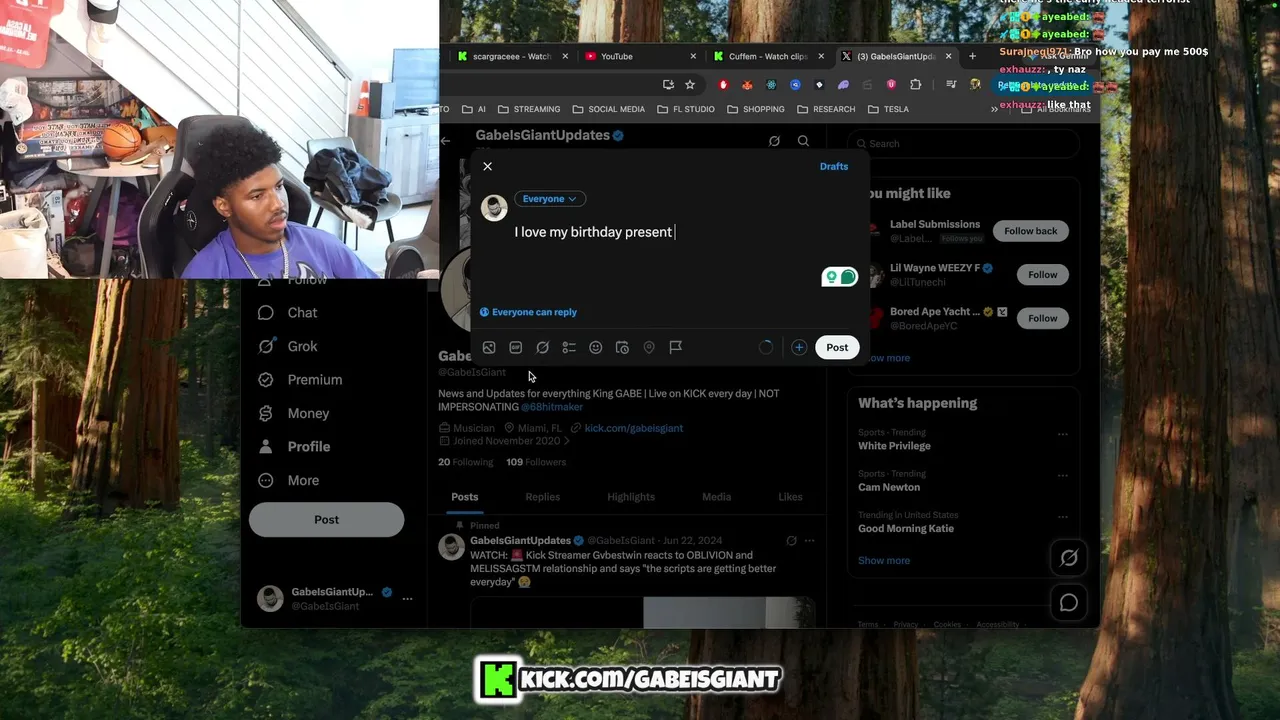View the 20 Following list
The height and width of the screenshot is (720, 1280).
[x=466, y=462]
